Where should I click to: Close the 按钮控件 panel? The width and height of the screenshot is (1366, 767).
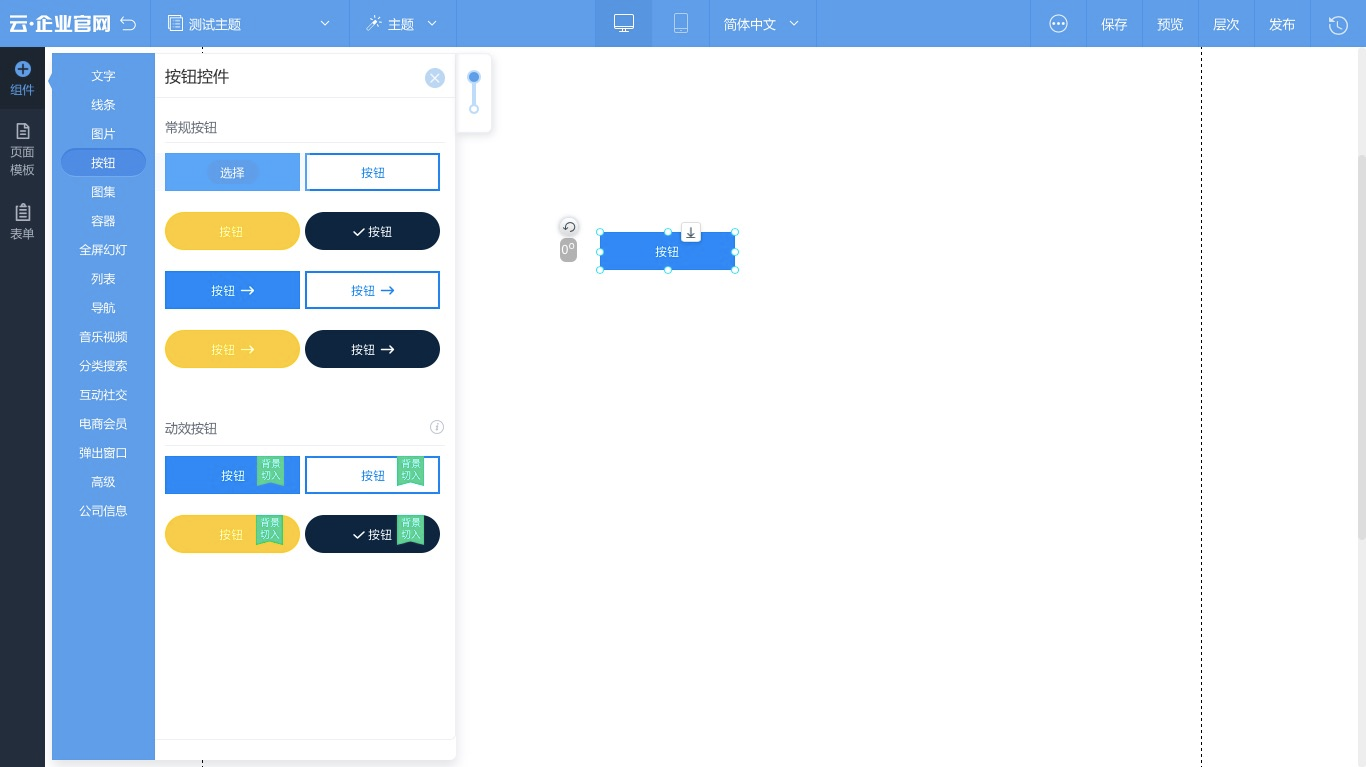[x=434, y=78]
